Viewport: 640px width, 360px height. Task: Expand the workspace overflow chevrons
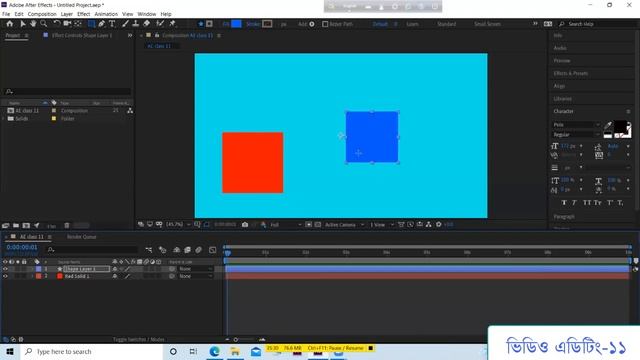(x=535, y=24)
